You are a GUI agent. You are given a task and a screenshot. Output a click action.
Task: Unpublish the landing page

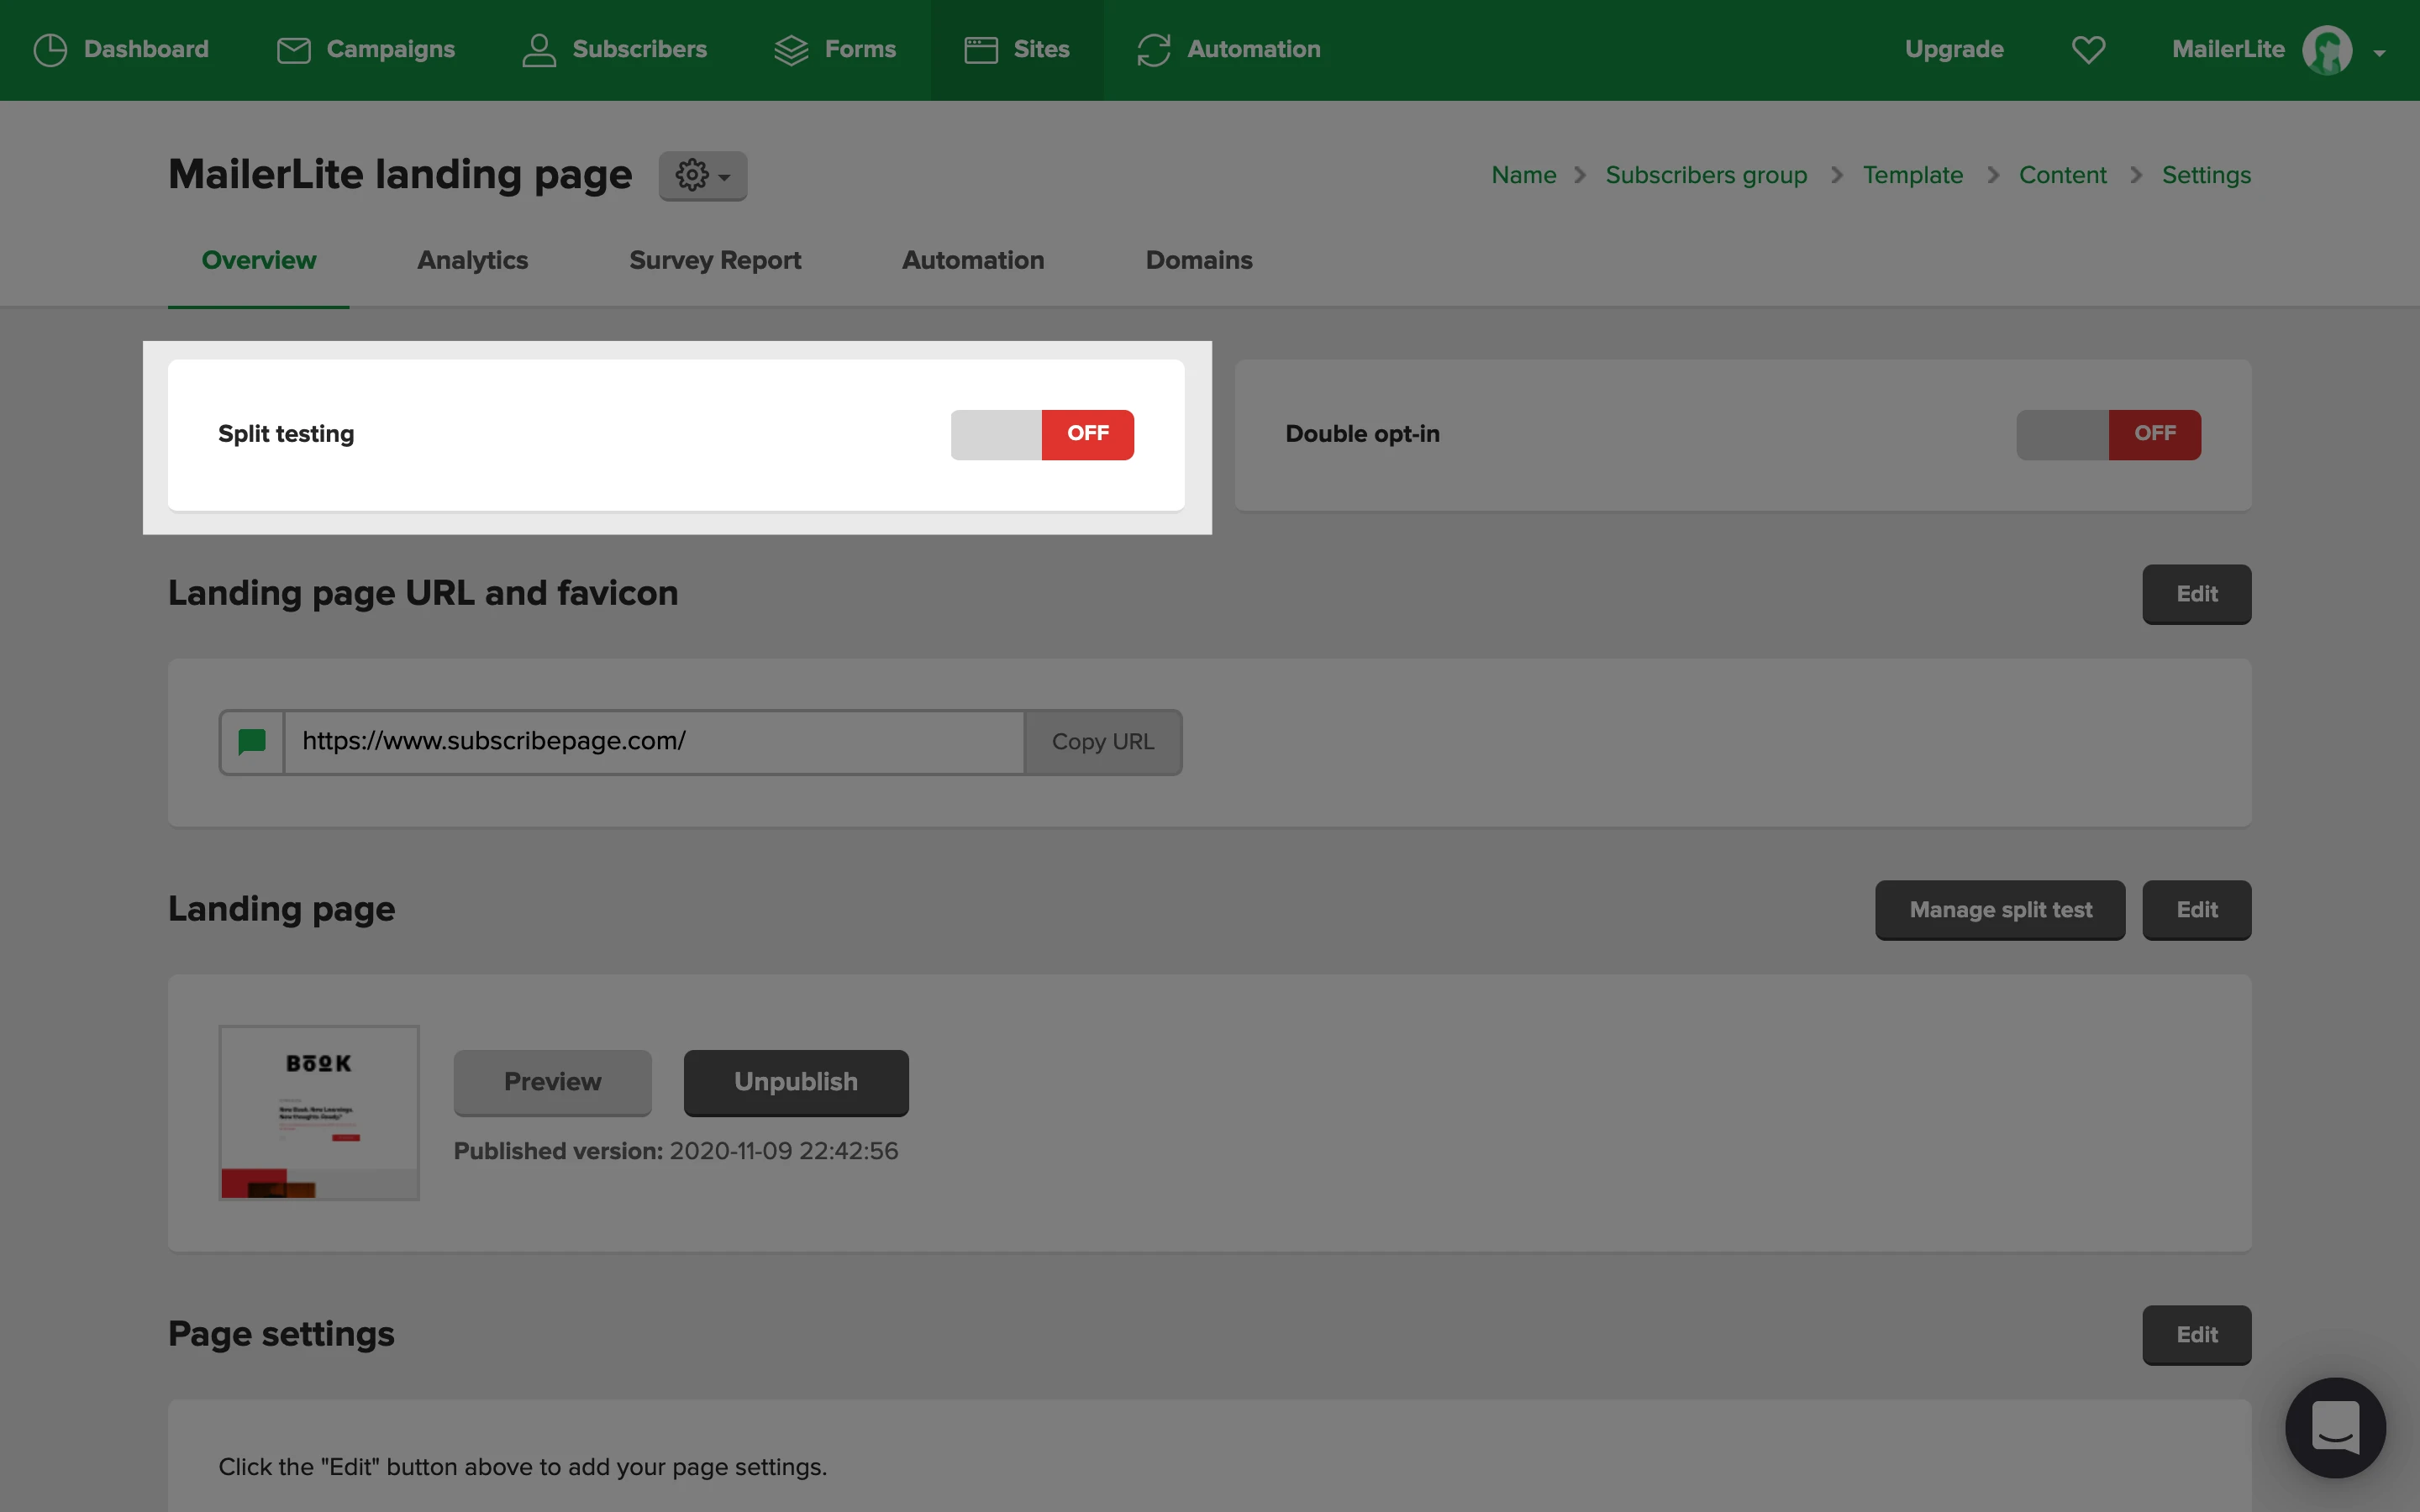point(796,1082)
